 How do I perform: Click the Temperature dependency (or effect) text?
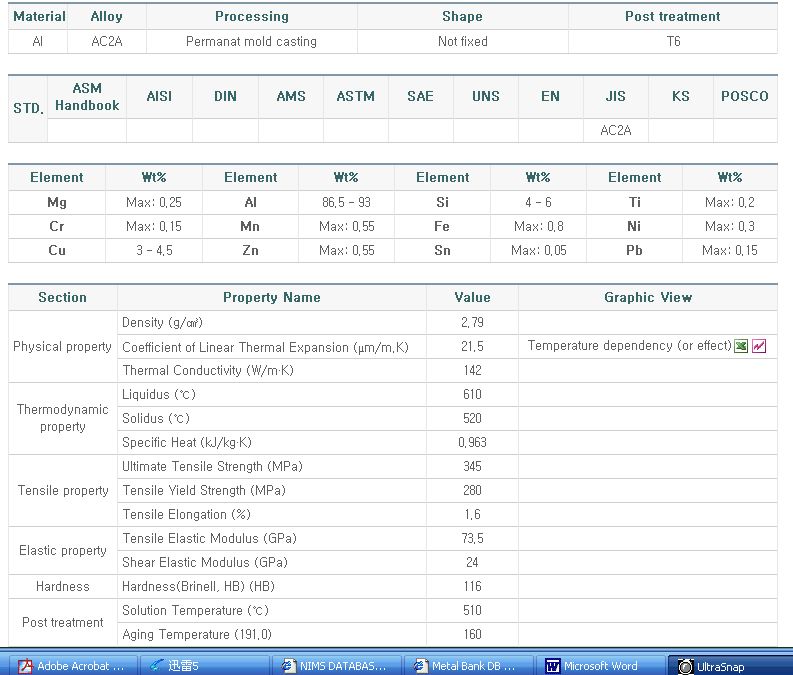[x=630, y=346]
